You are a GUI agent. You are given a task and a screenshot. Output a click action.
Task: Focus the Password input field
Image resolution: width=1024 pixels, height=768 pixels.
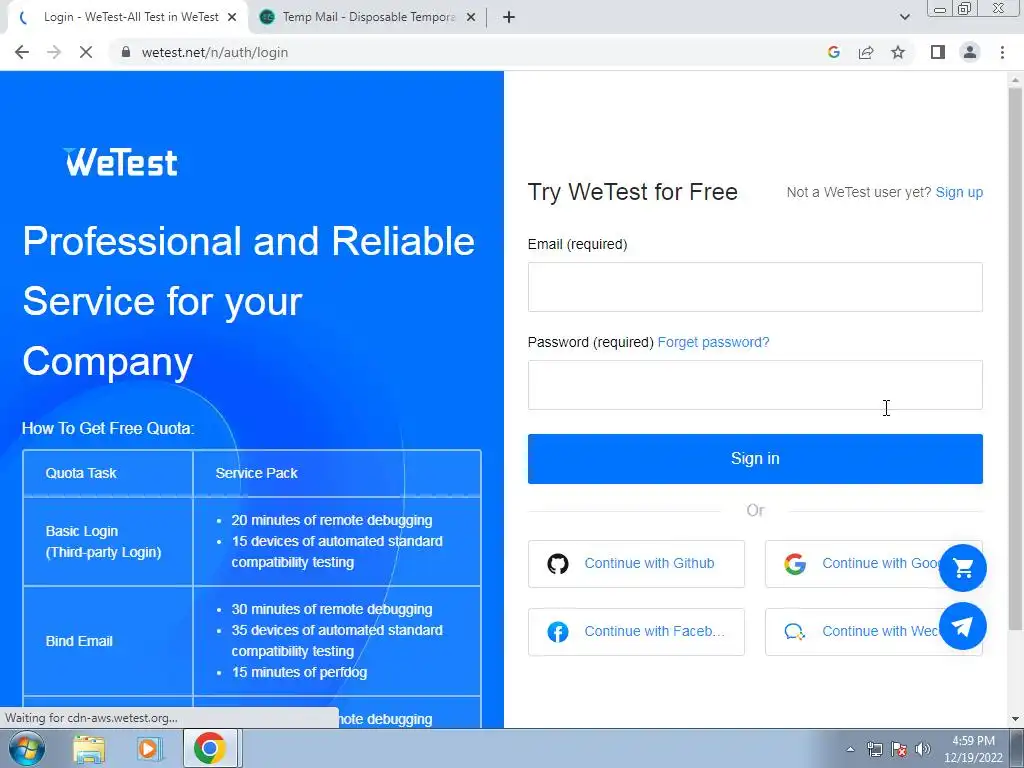[x=755, y=385]
